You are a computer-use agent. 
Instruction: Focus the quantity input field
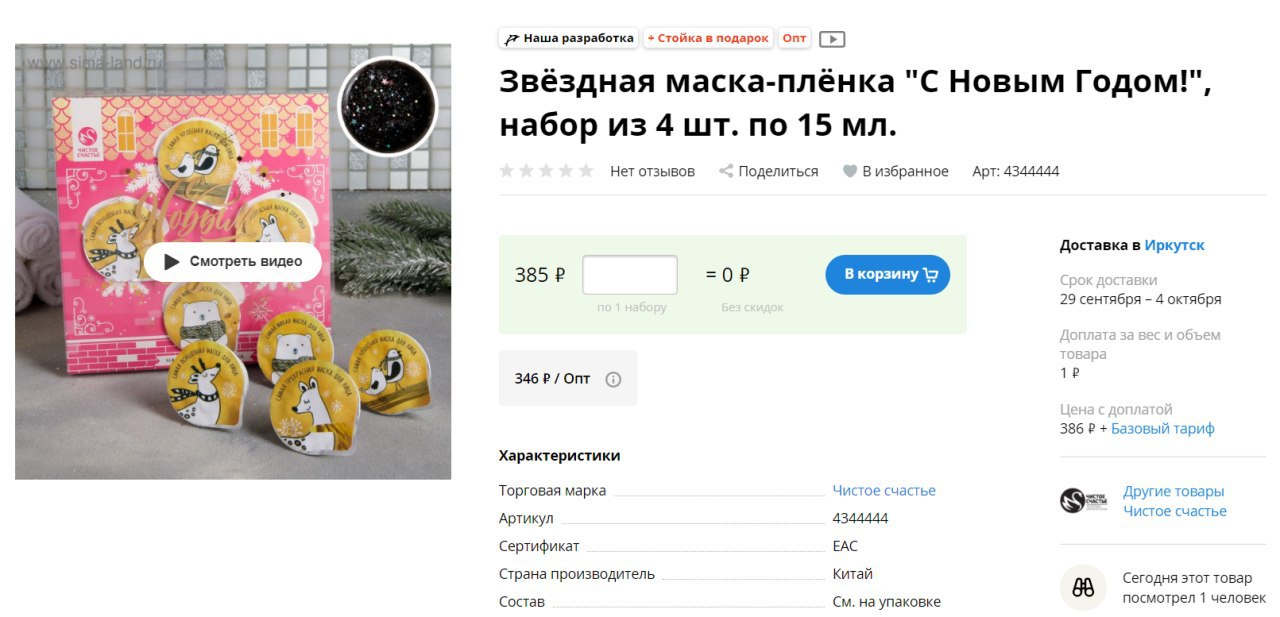tap(630, 275)
